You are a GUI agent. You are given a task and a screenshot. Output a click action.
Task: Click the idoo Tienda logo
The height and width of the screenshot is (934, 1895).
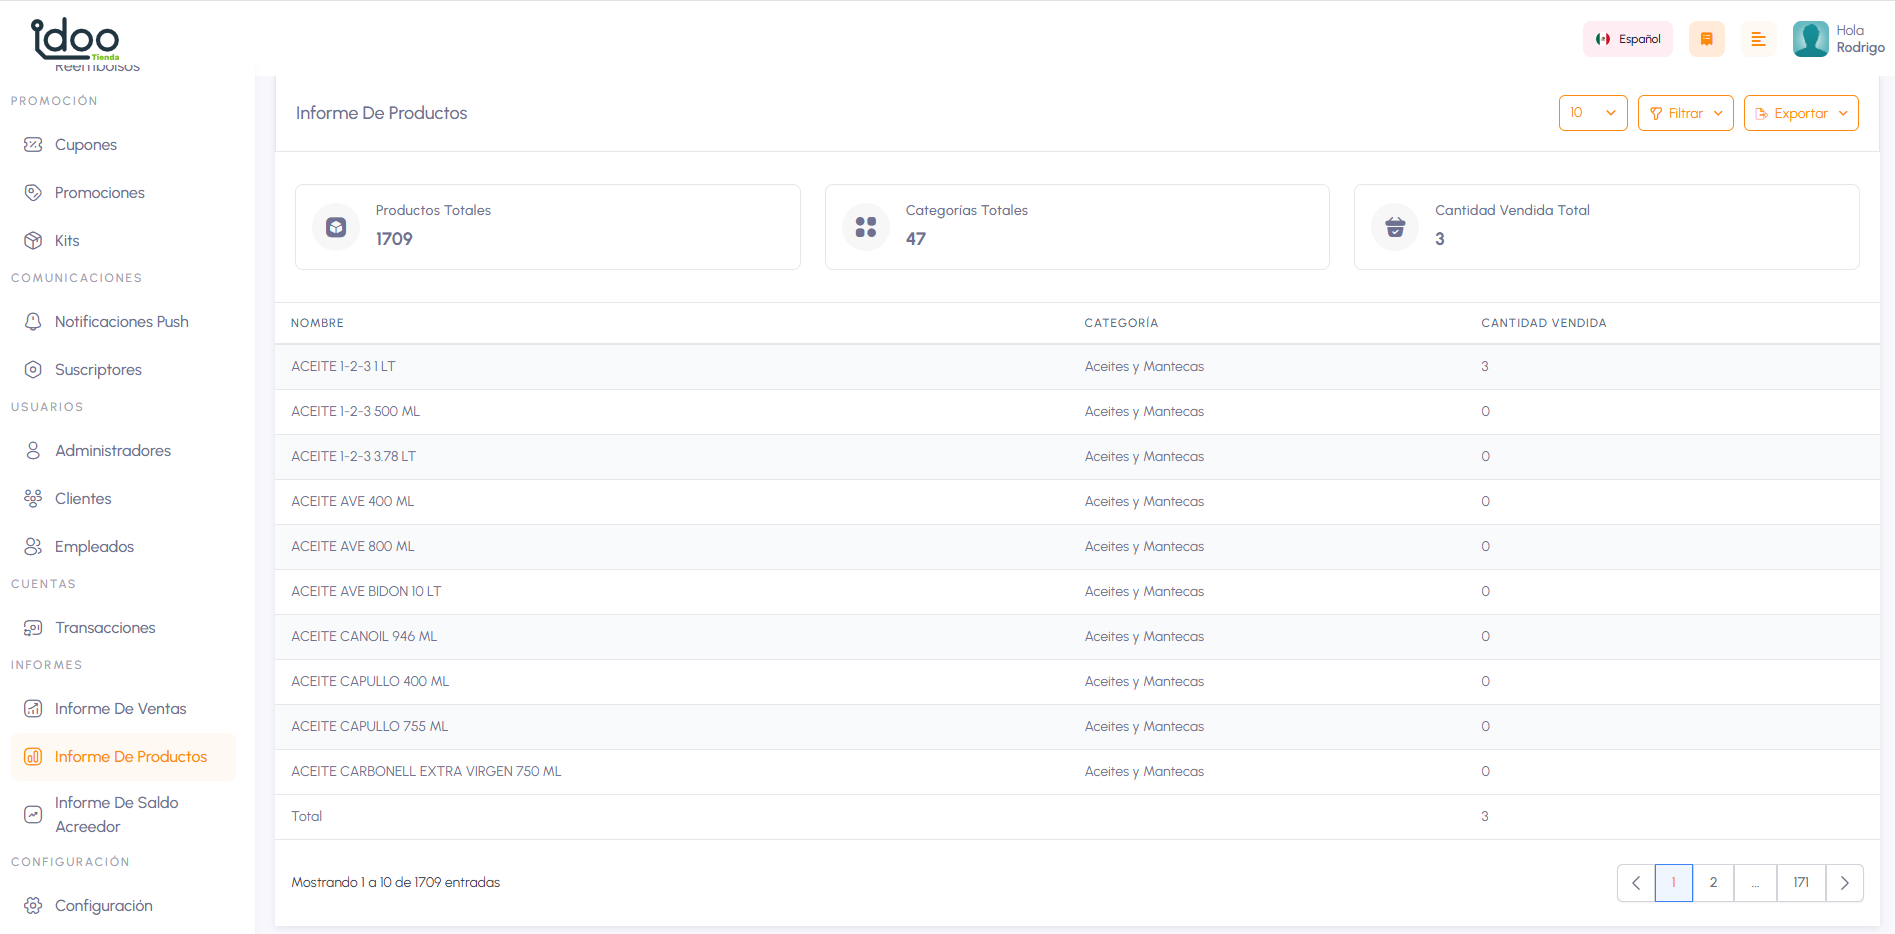click(75, 38)
